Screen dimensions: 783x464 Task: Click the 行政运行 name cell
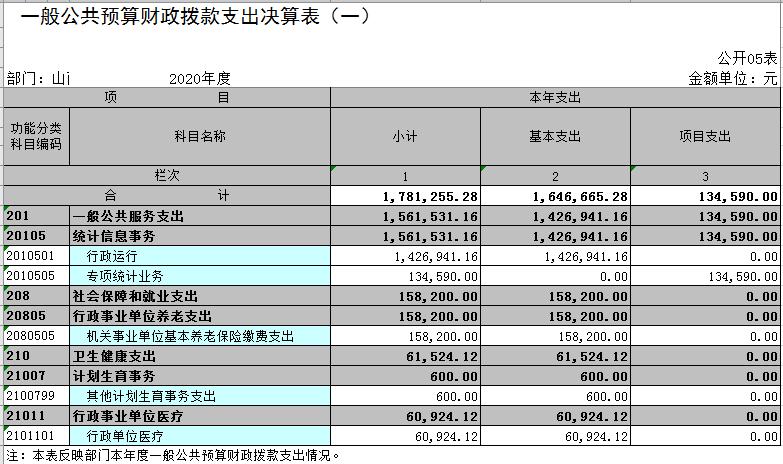click(x=200, y=256)
